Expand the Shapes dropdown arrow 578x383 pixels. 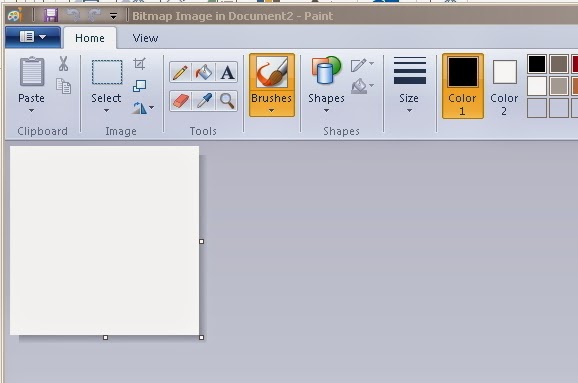(x=326, y=110)
